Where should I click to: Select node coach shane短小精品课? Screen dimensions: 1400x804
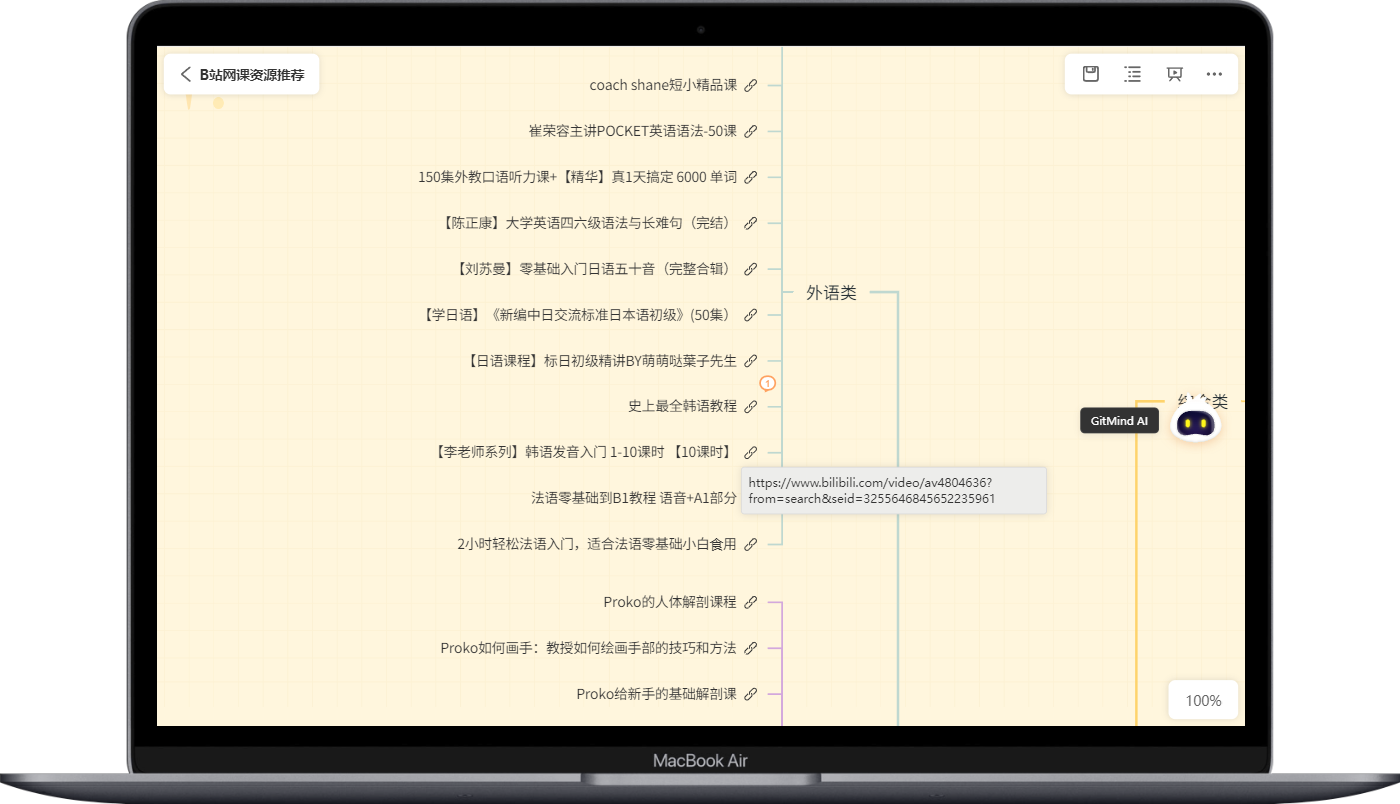[663, 85]
